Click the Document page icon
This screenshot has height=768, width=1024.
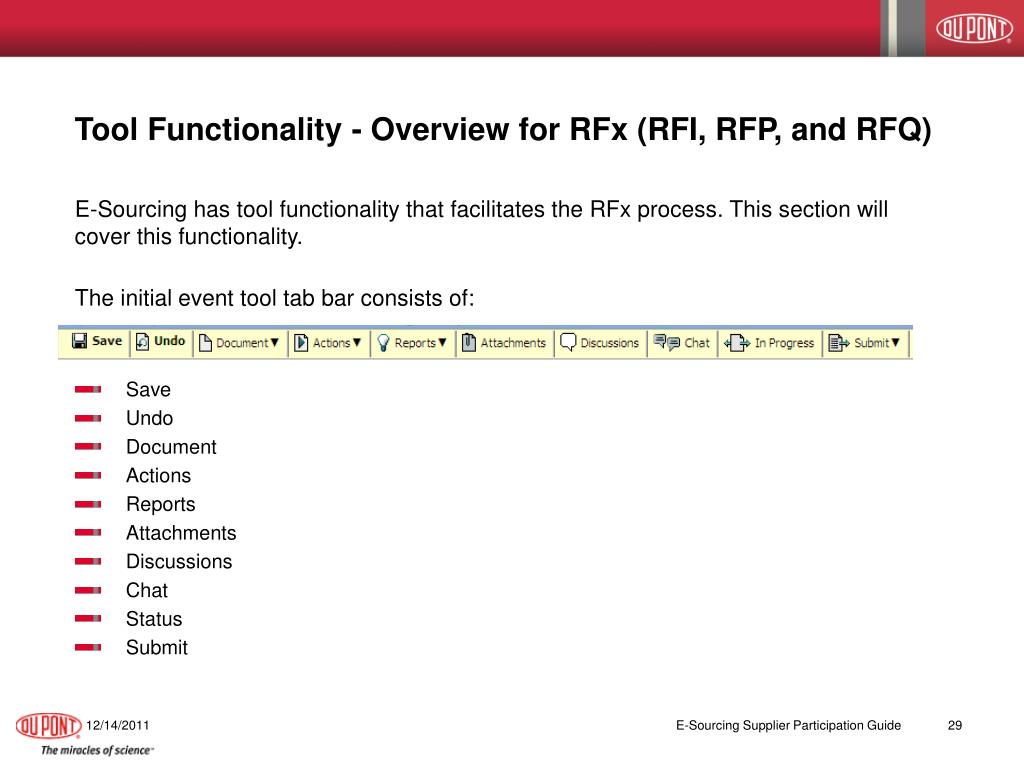coord(205,342)
